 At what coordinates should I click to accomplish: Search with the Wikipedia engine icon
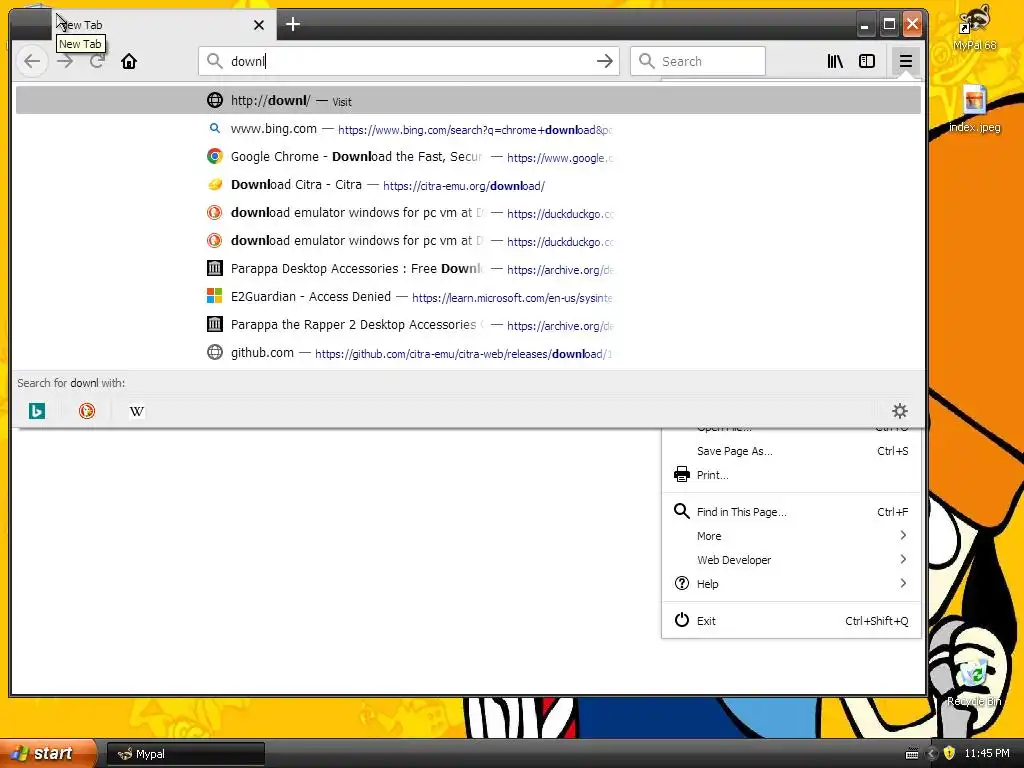[136, 411]
